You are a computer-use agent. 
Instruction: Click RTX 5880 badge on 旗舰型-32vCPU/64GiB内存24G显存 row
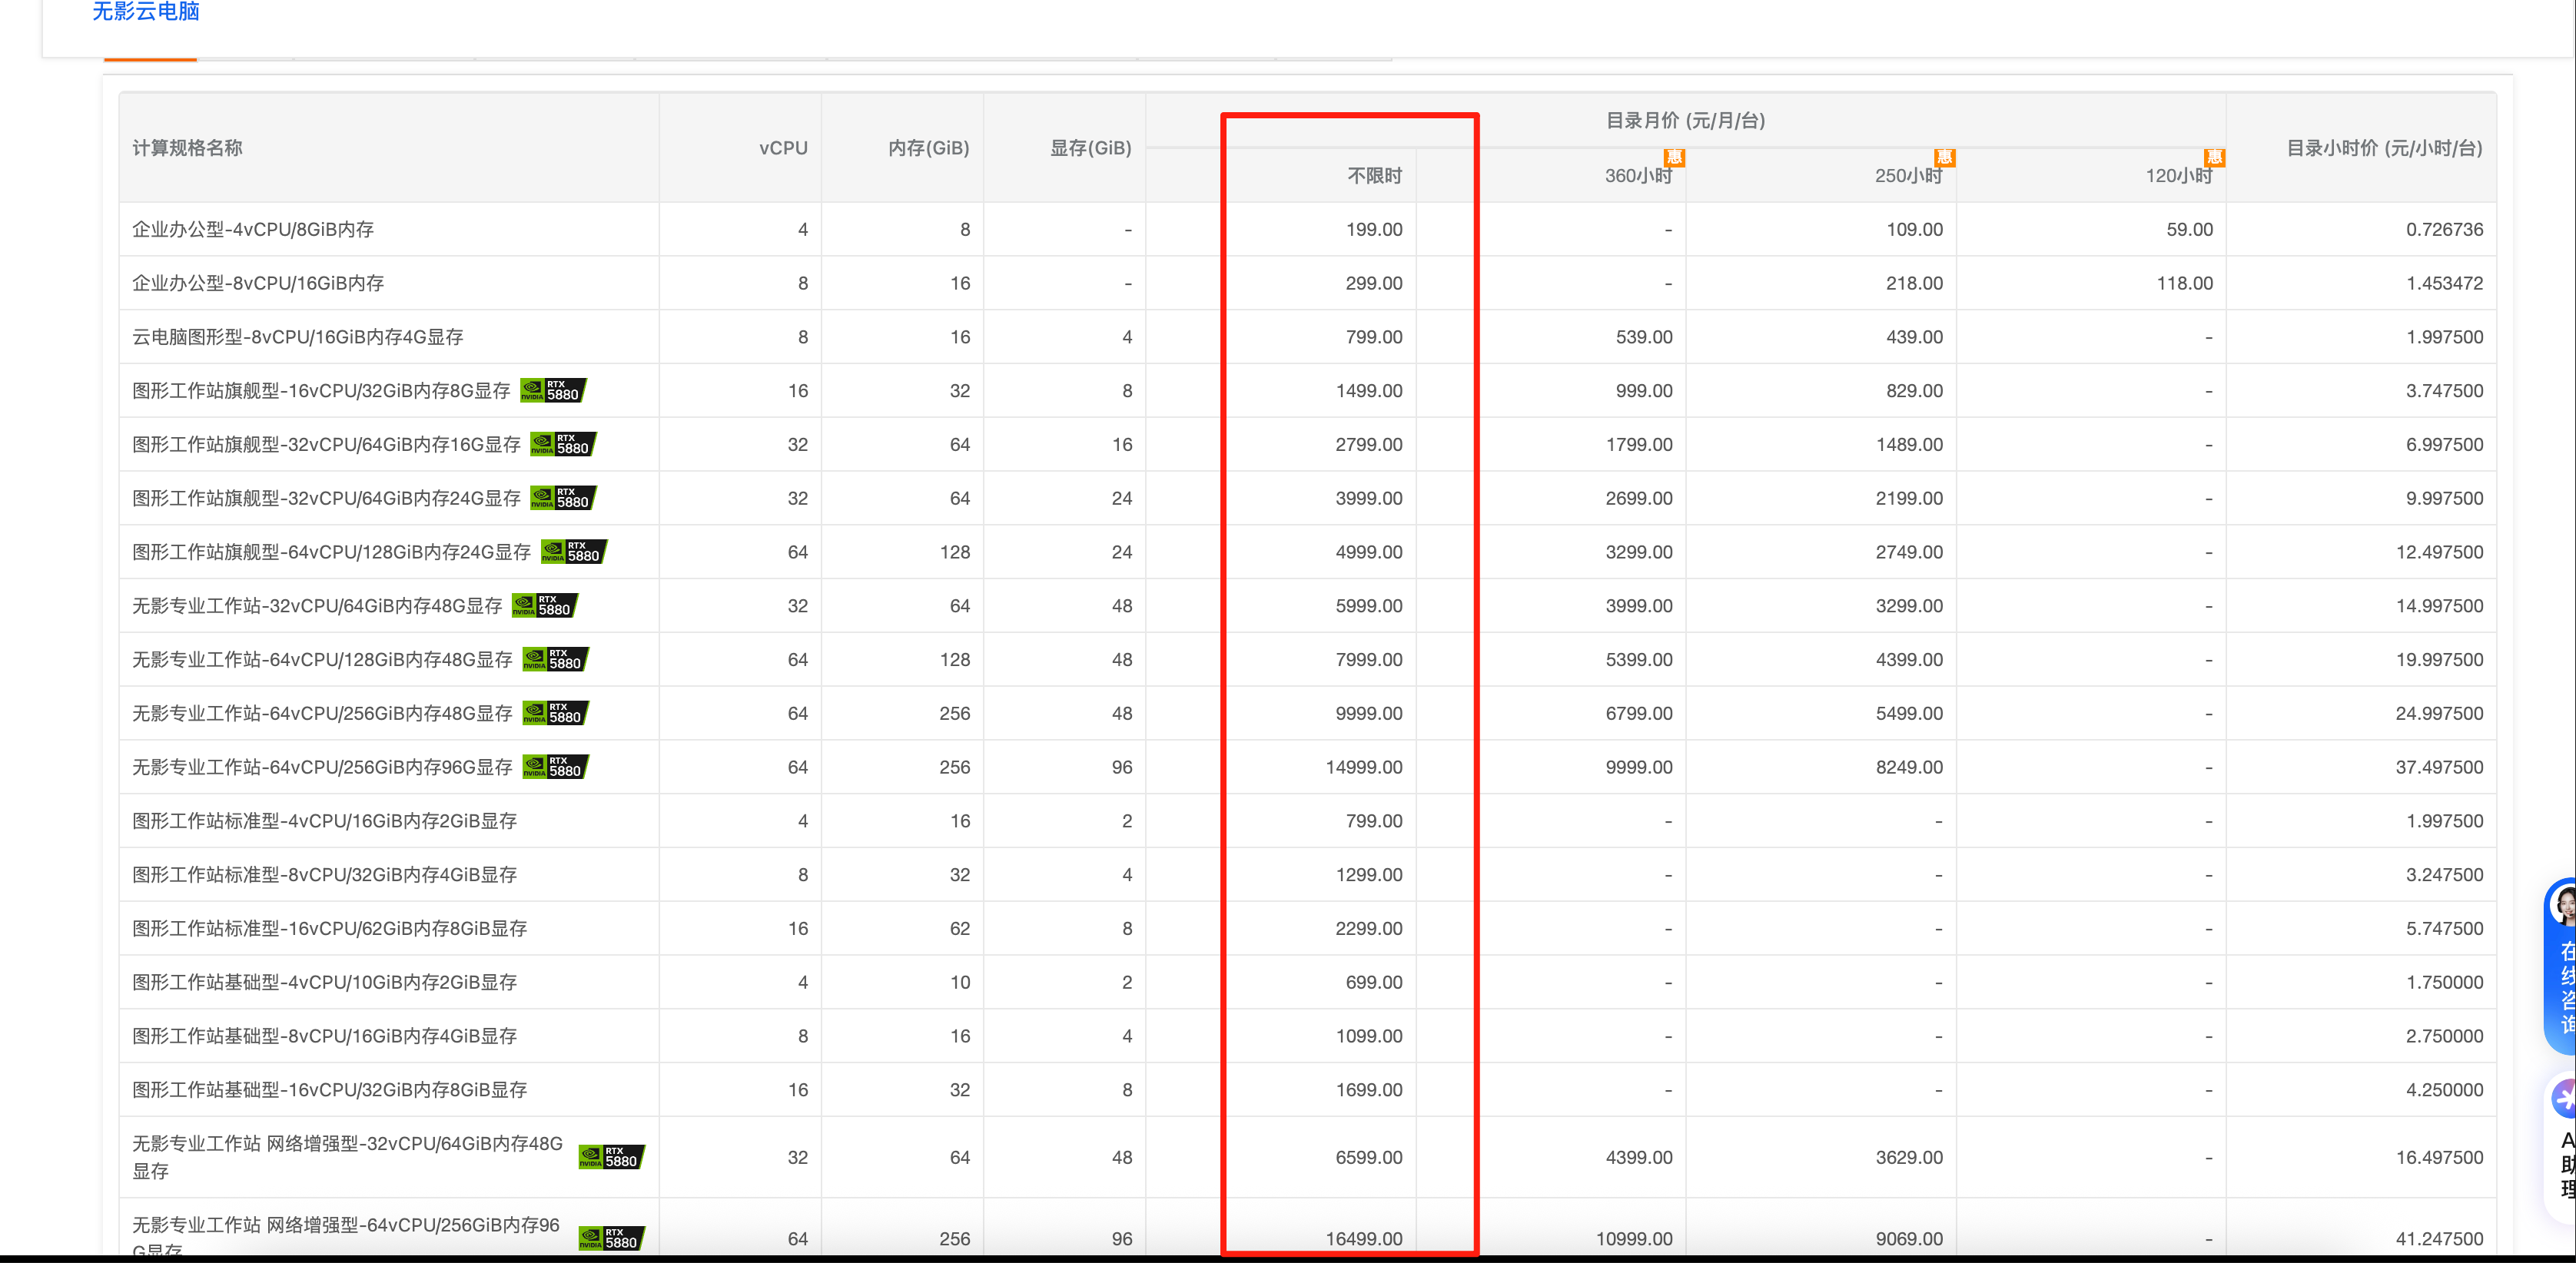pyautogui.click(x=563, y=498)
